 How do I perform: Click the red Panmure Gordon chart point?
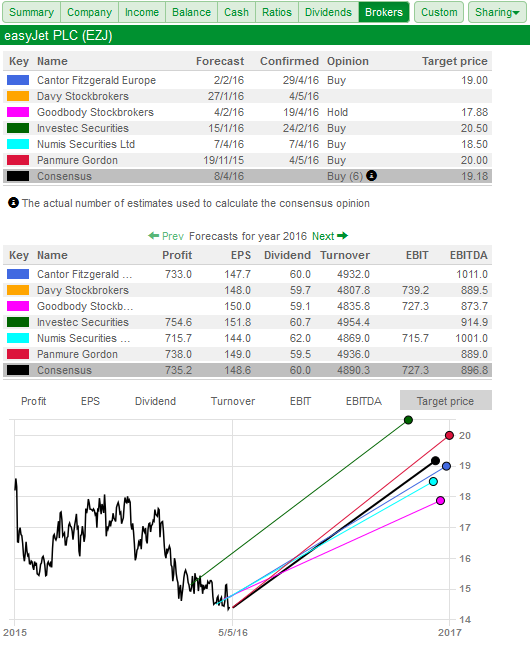pyautogui.click(x=449, y=435)
